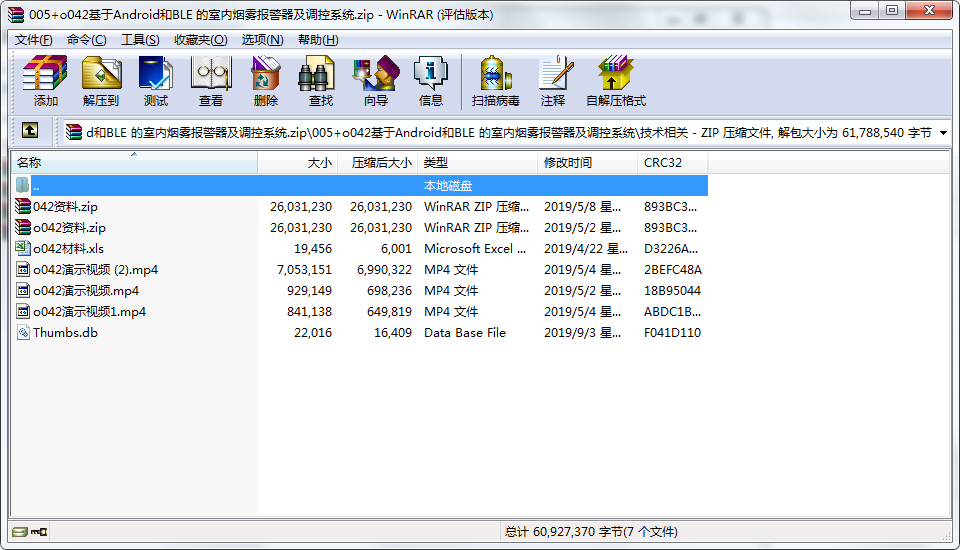The image size is (960, 550).
Task: Click the o042演示视频 (2).mp4 video icon
Action: pyautogui.click(x=23, y=269)
